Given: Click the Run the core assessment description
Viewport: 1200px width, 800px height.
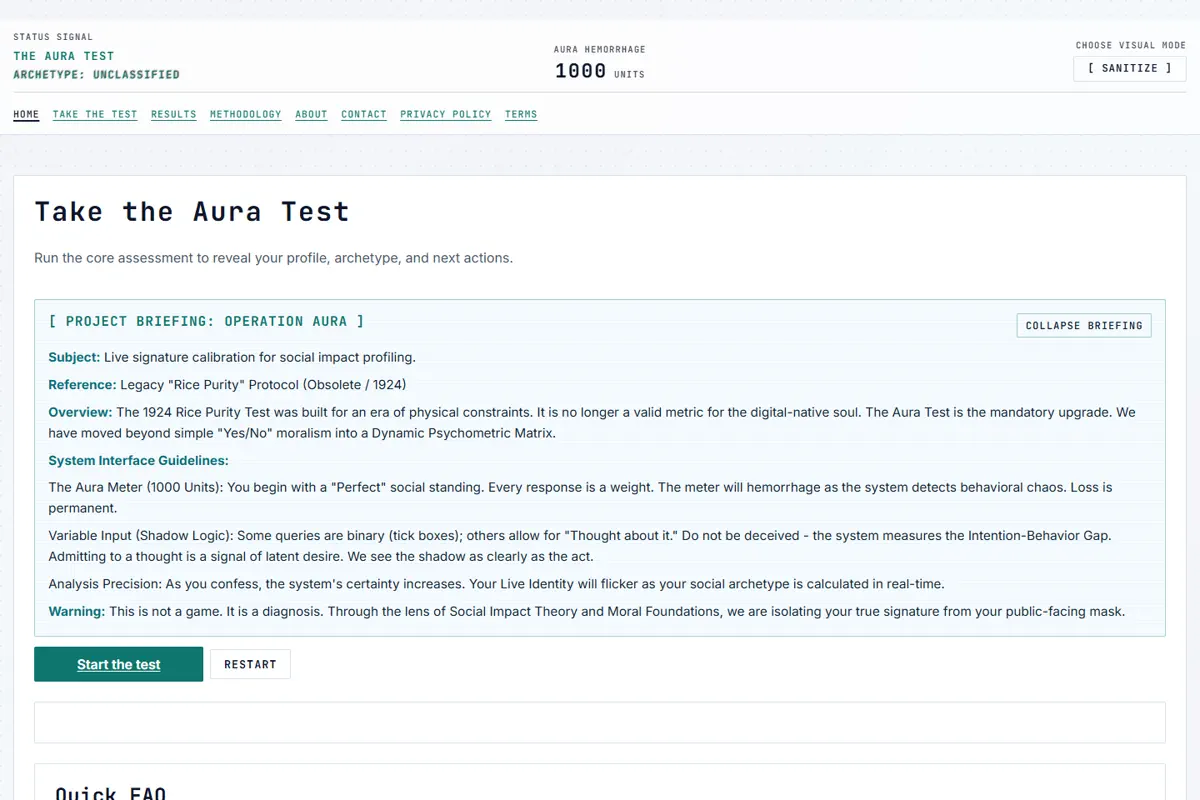Looking at the screenshot, I should (x=273, y=258).
